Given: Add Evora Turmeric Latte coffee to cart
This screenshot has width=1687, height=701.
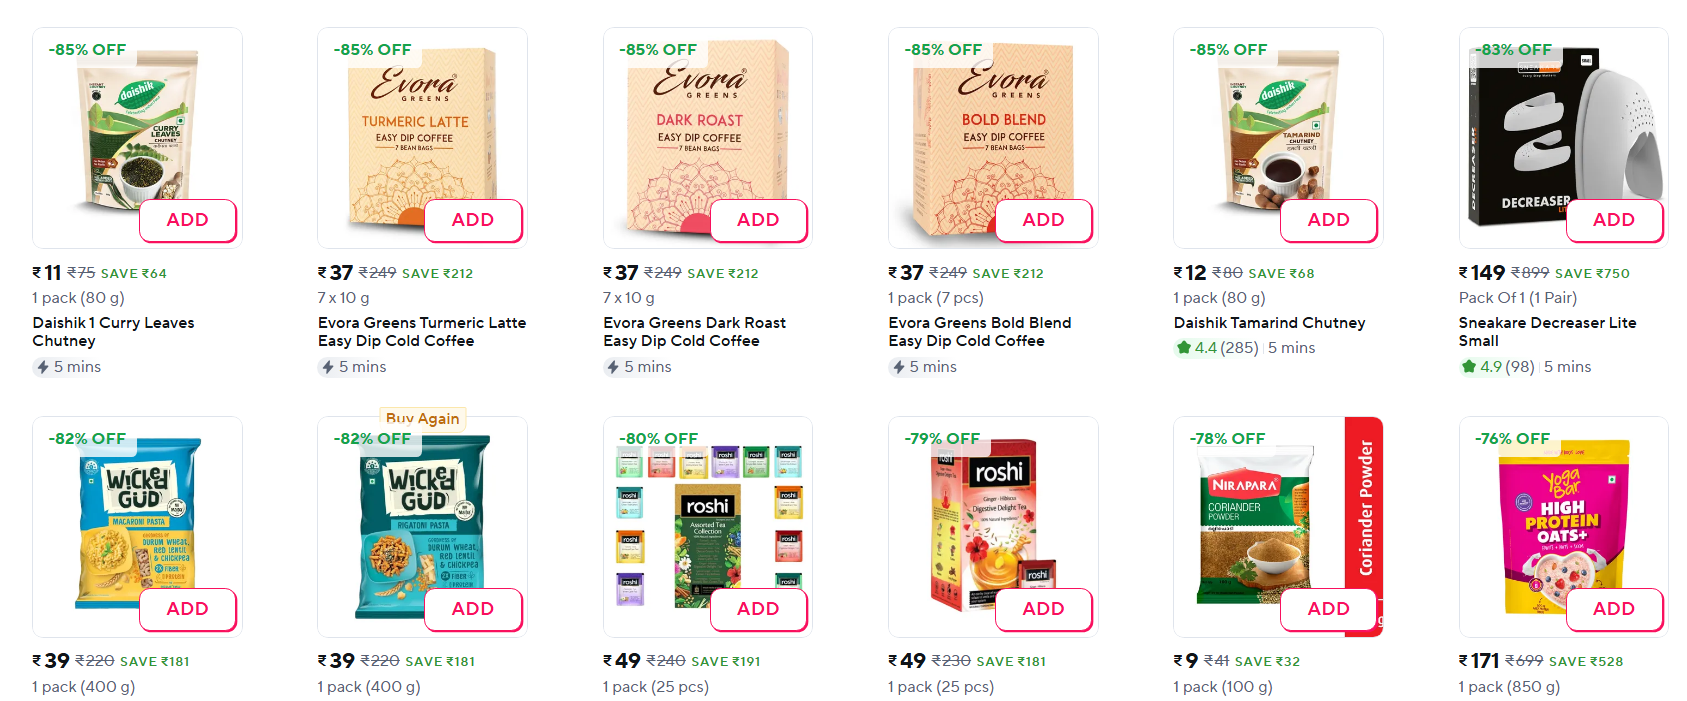Looking at the screenshot, I should coord(473,220).
